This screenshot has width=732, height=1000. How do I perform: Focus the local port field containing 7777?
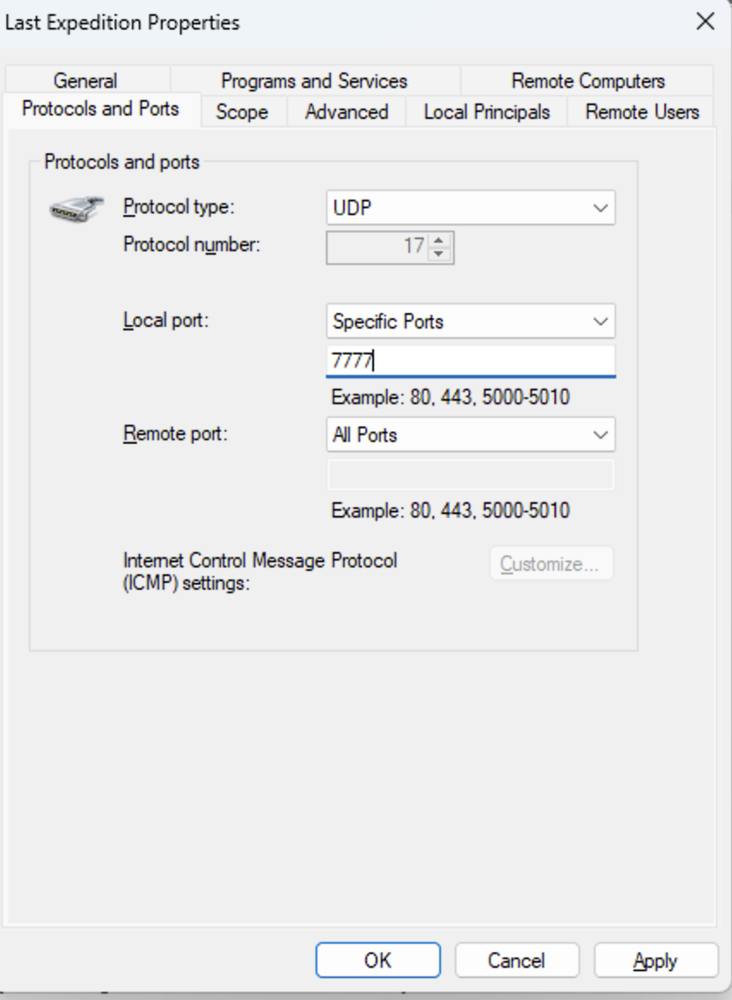(471, 361)
